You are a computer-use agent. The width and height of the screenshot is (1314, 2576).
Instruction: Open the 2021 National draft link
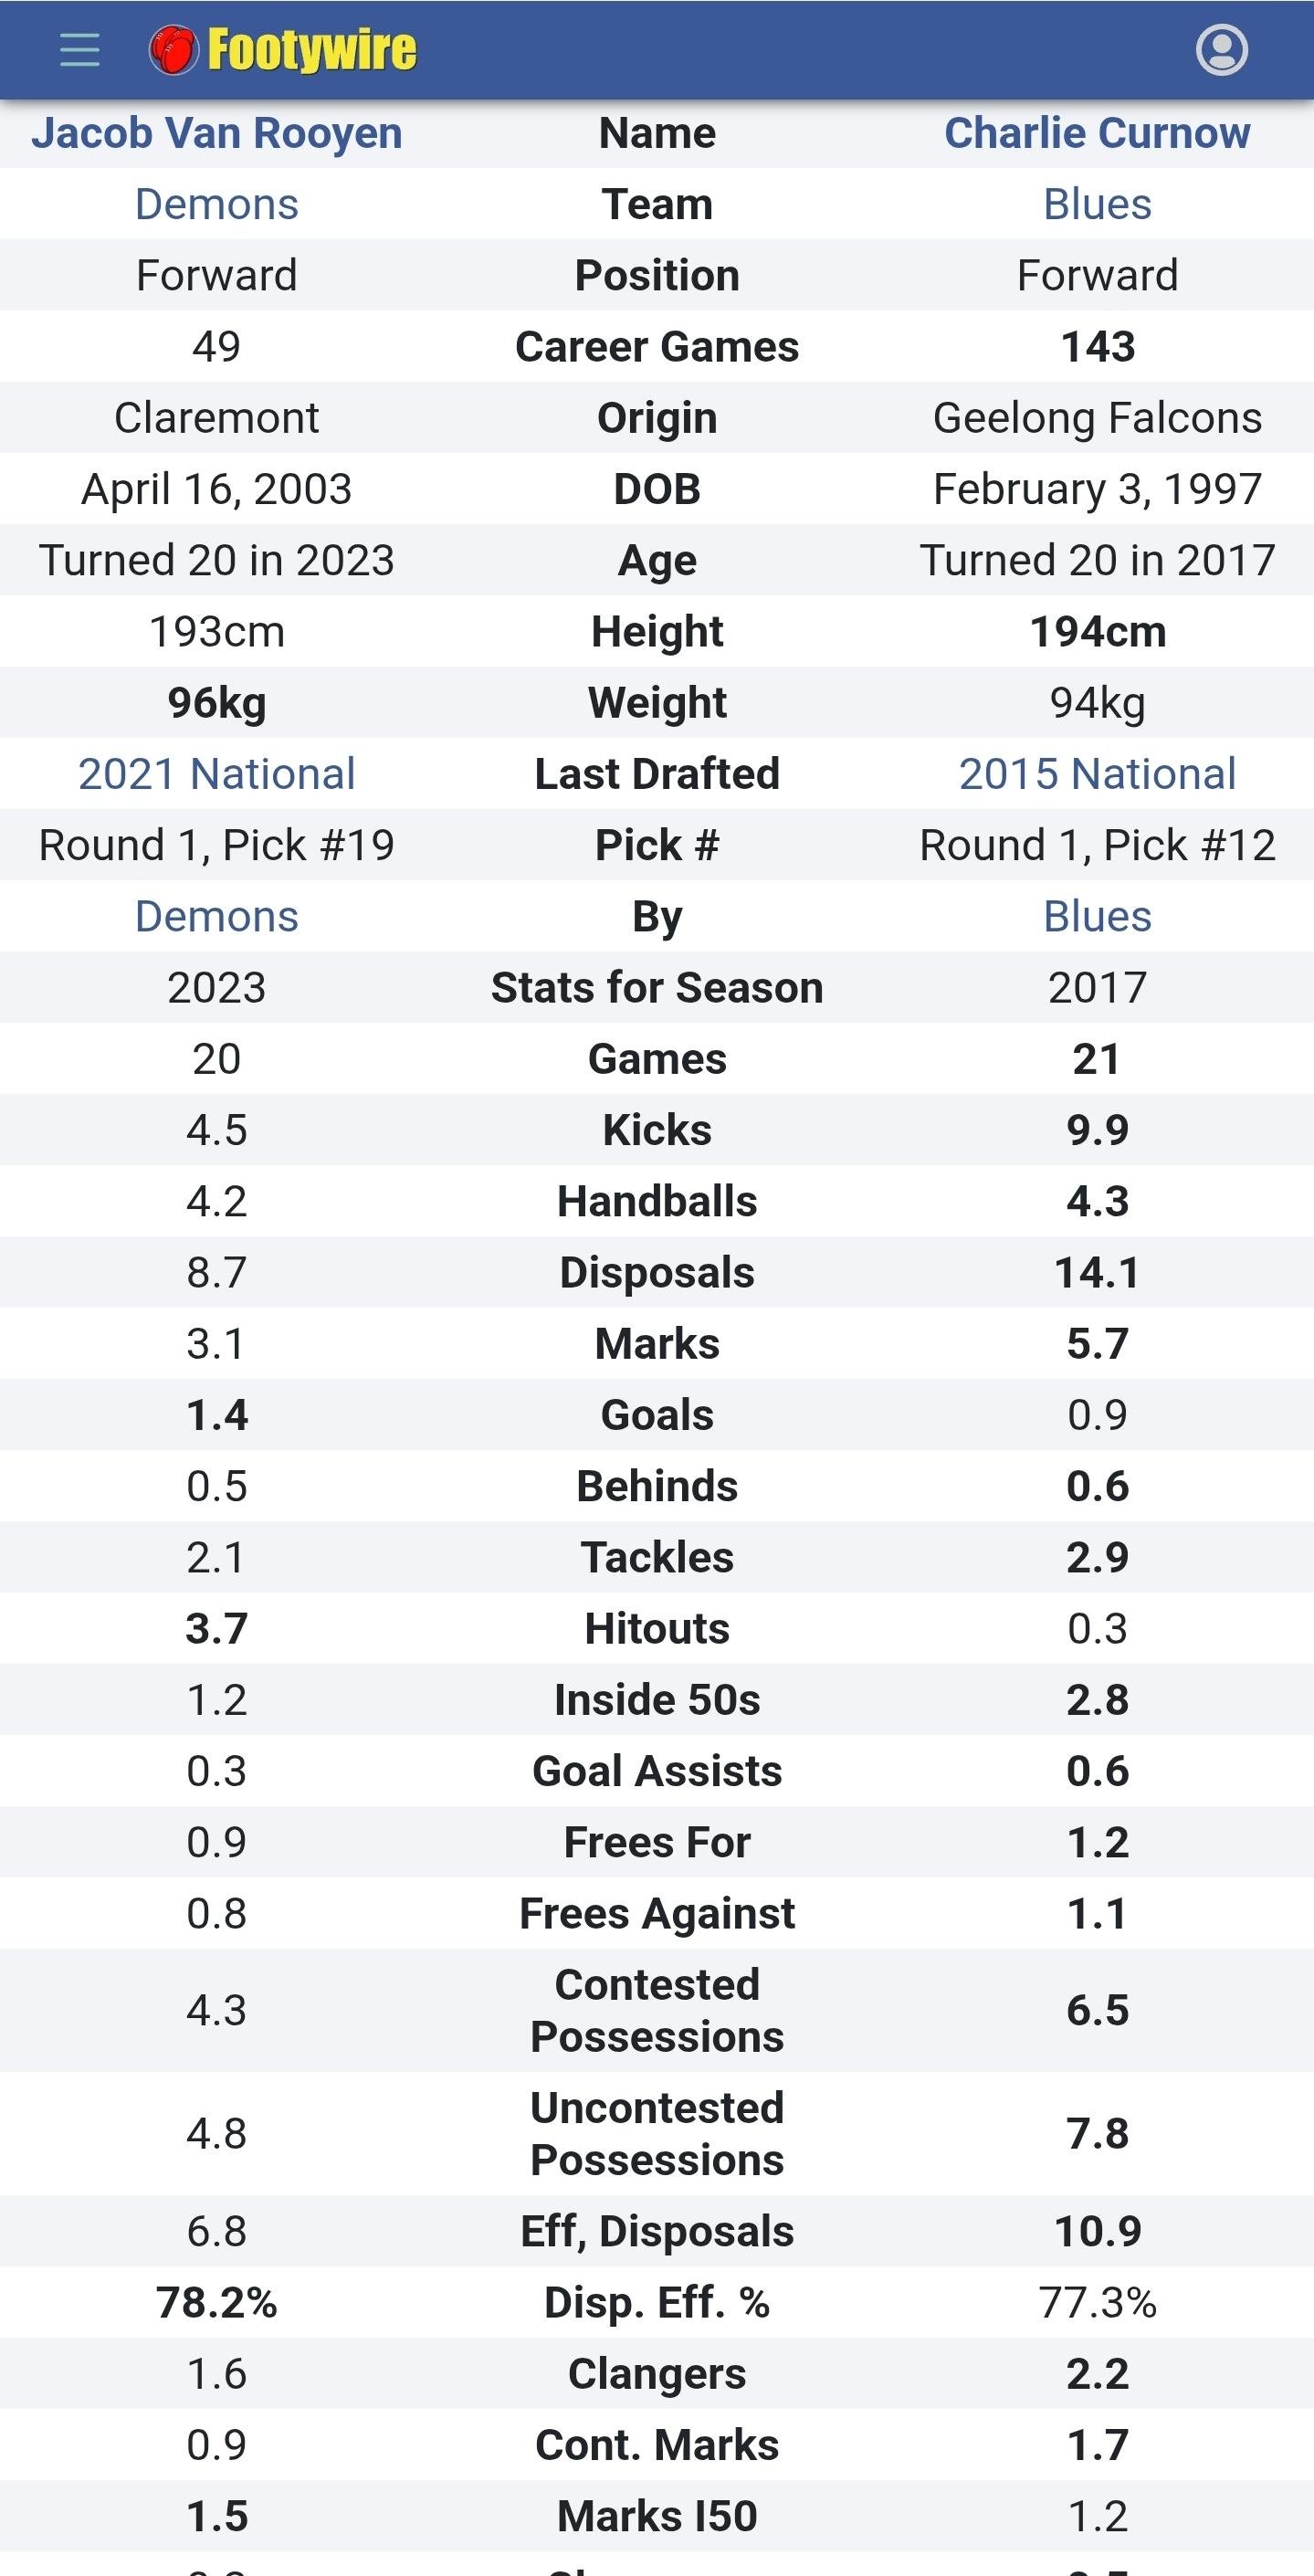click(217, 774)
